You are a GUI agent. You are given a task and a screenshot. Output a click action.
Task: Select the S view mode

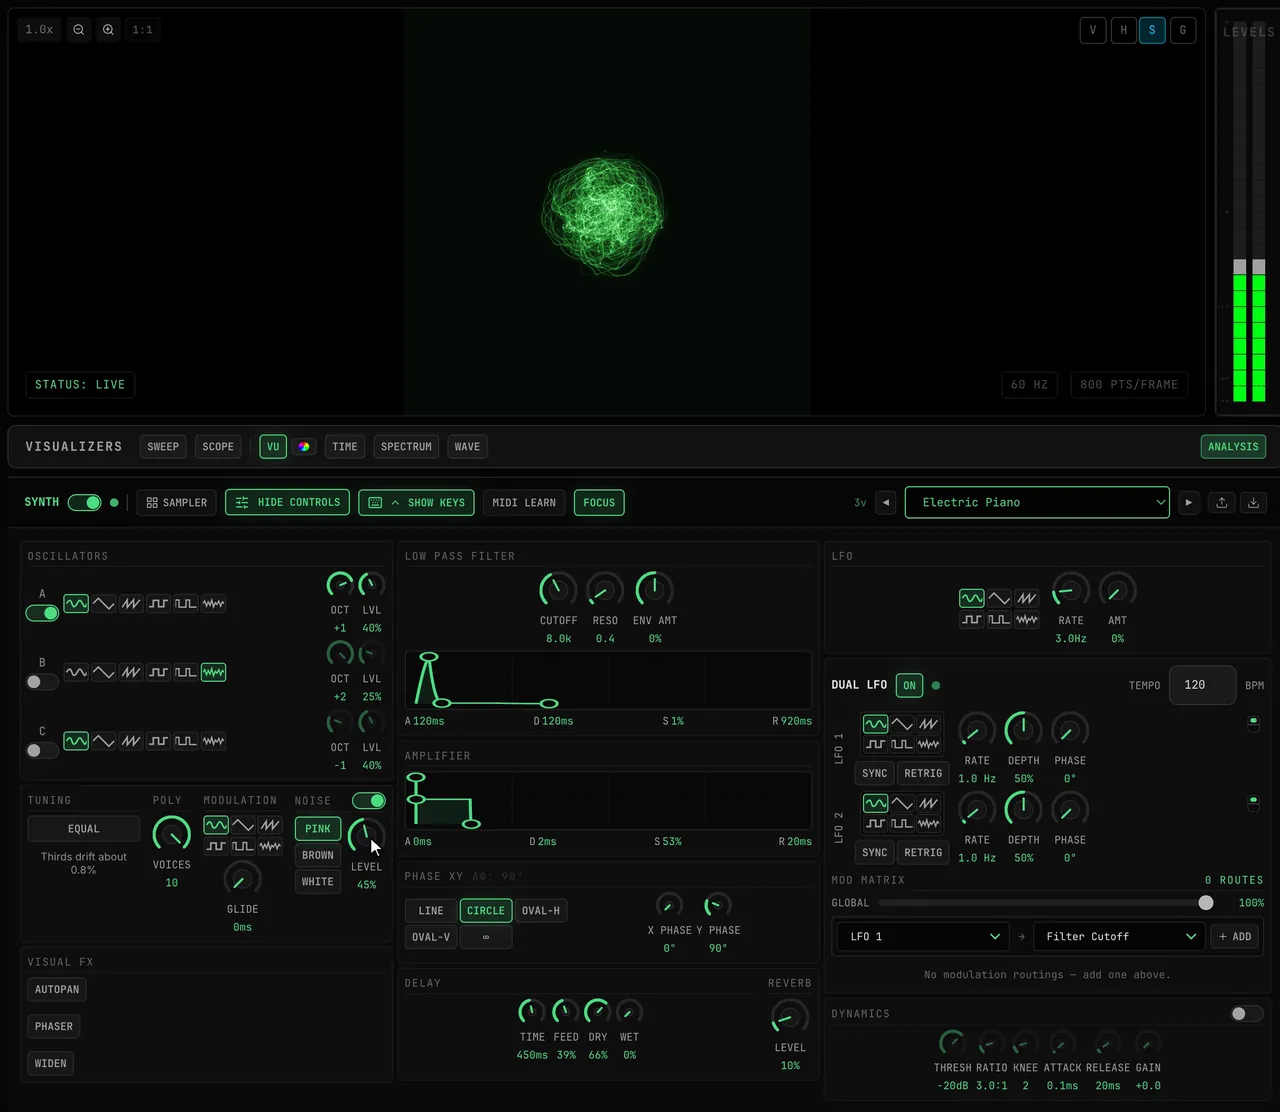click(1152, 30)
